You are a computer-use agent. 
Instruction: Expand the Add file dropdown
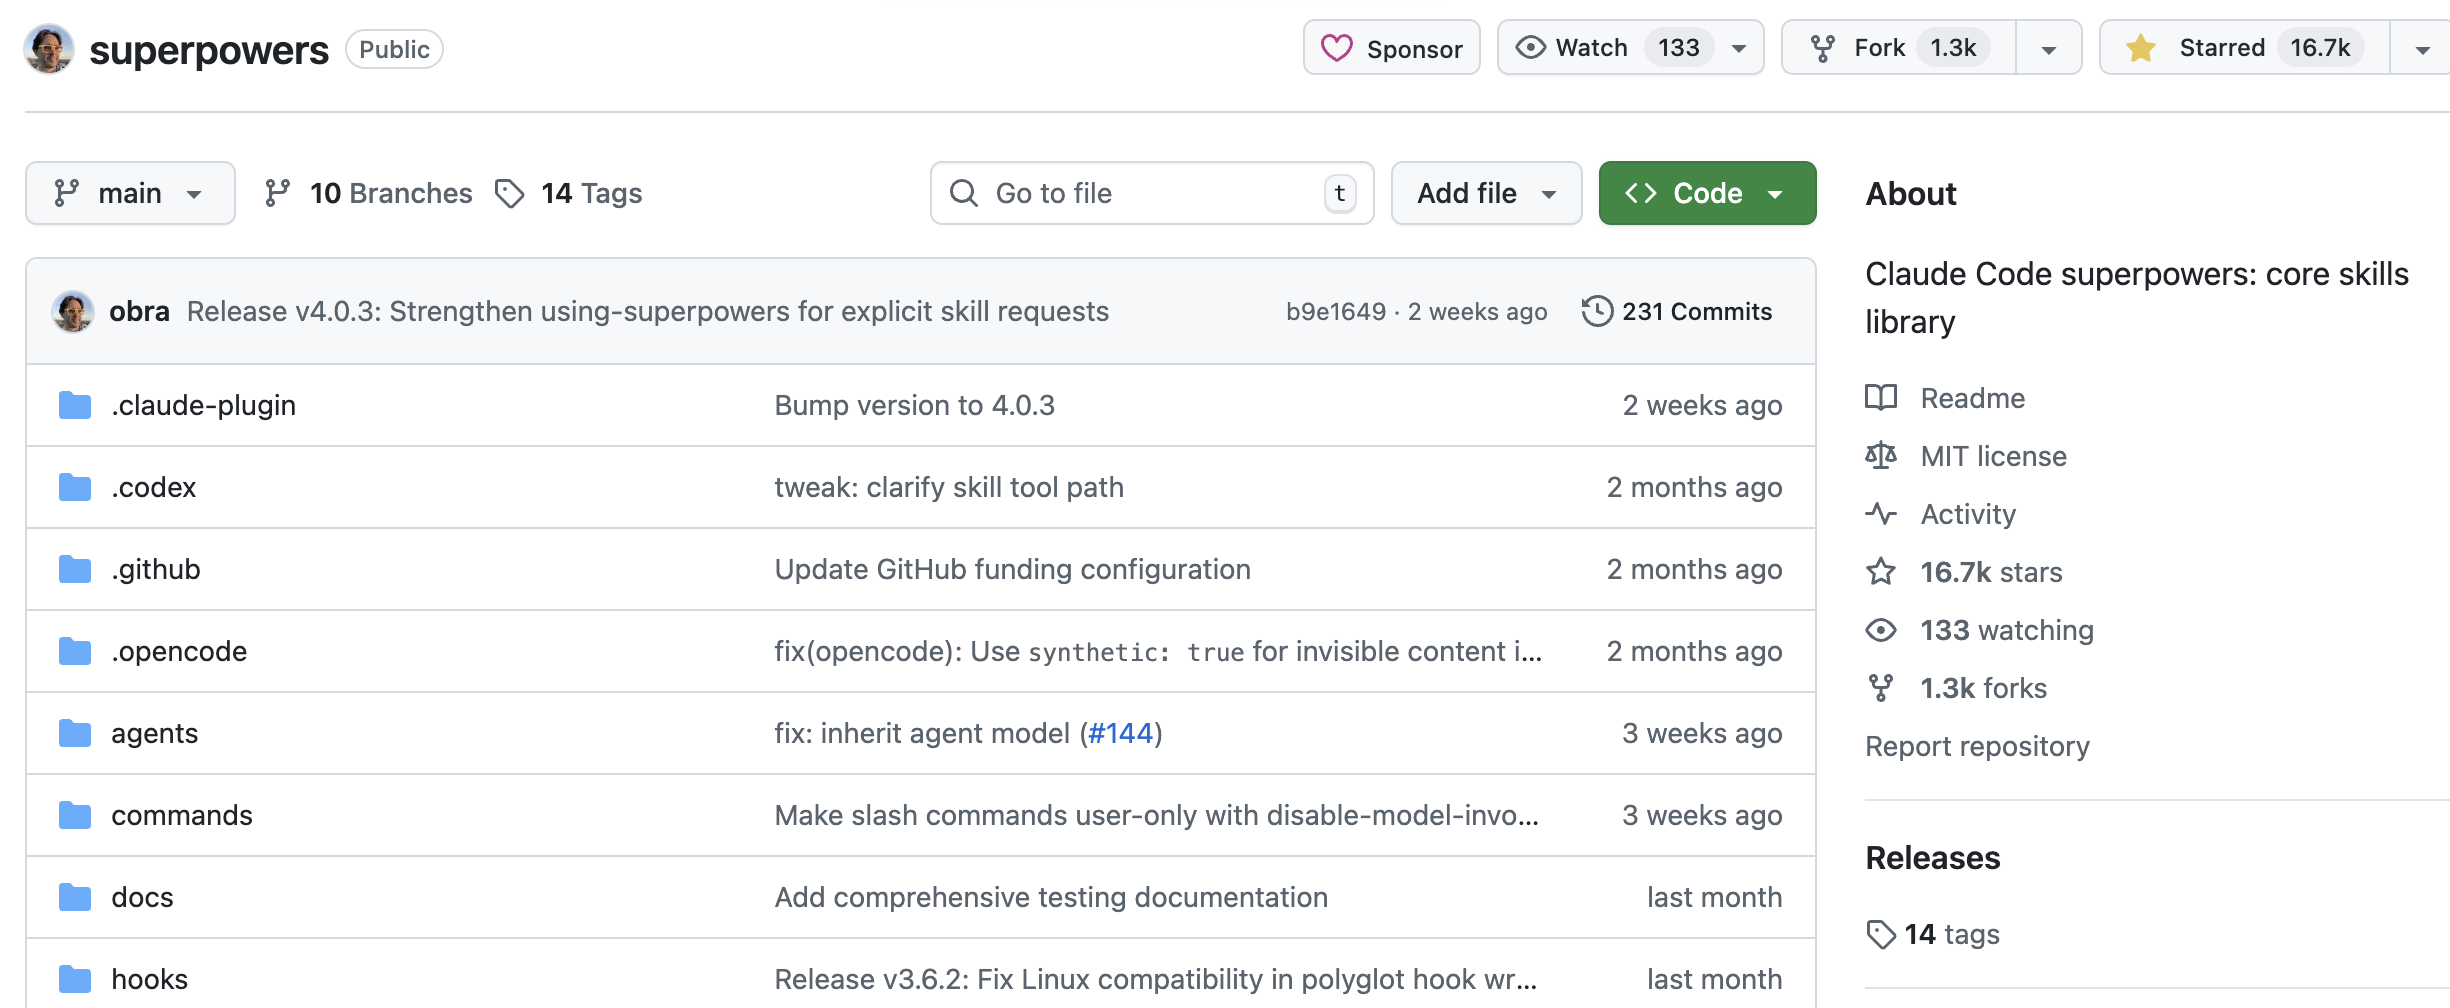click(x=1486, y=193)
